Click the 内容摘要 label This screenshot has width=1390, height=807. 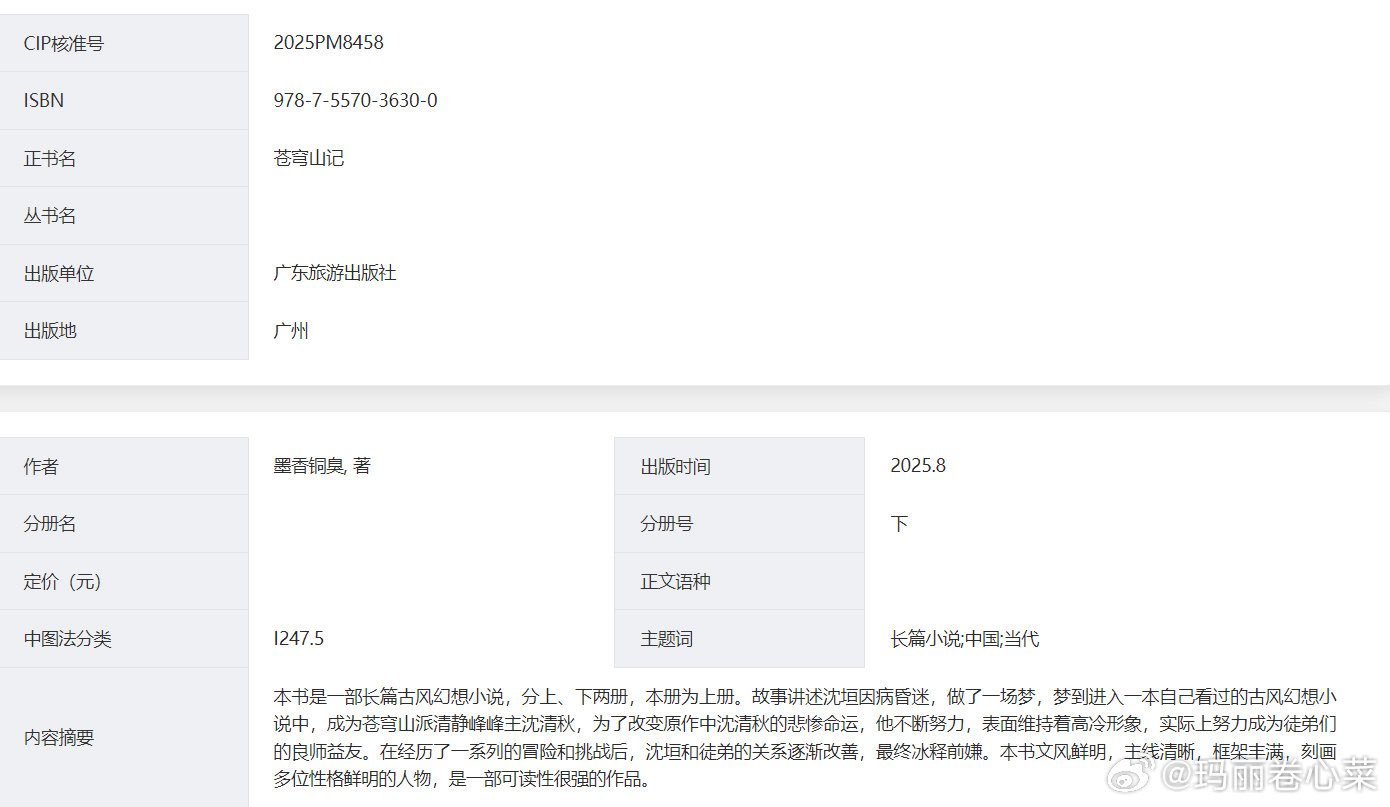[59, 738]
